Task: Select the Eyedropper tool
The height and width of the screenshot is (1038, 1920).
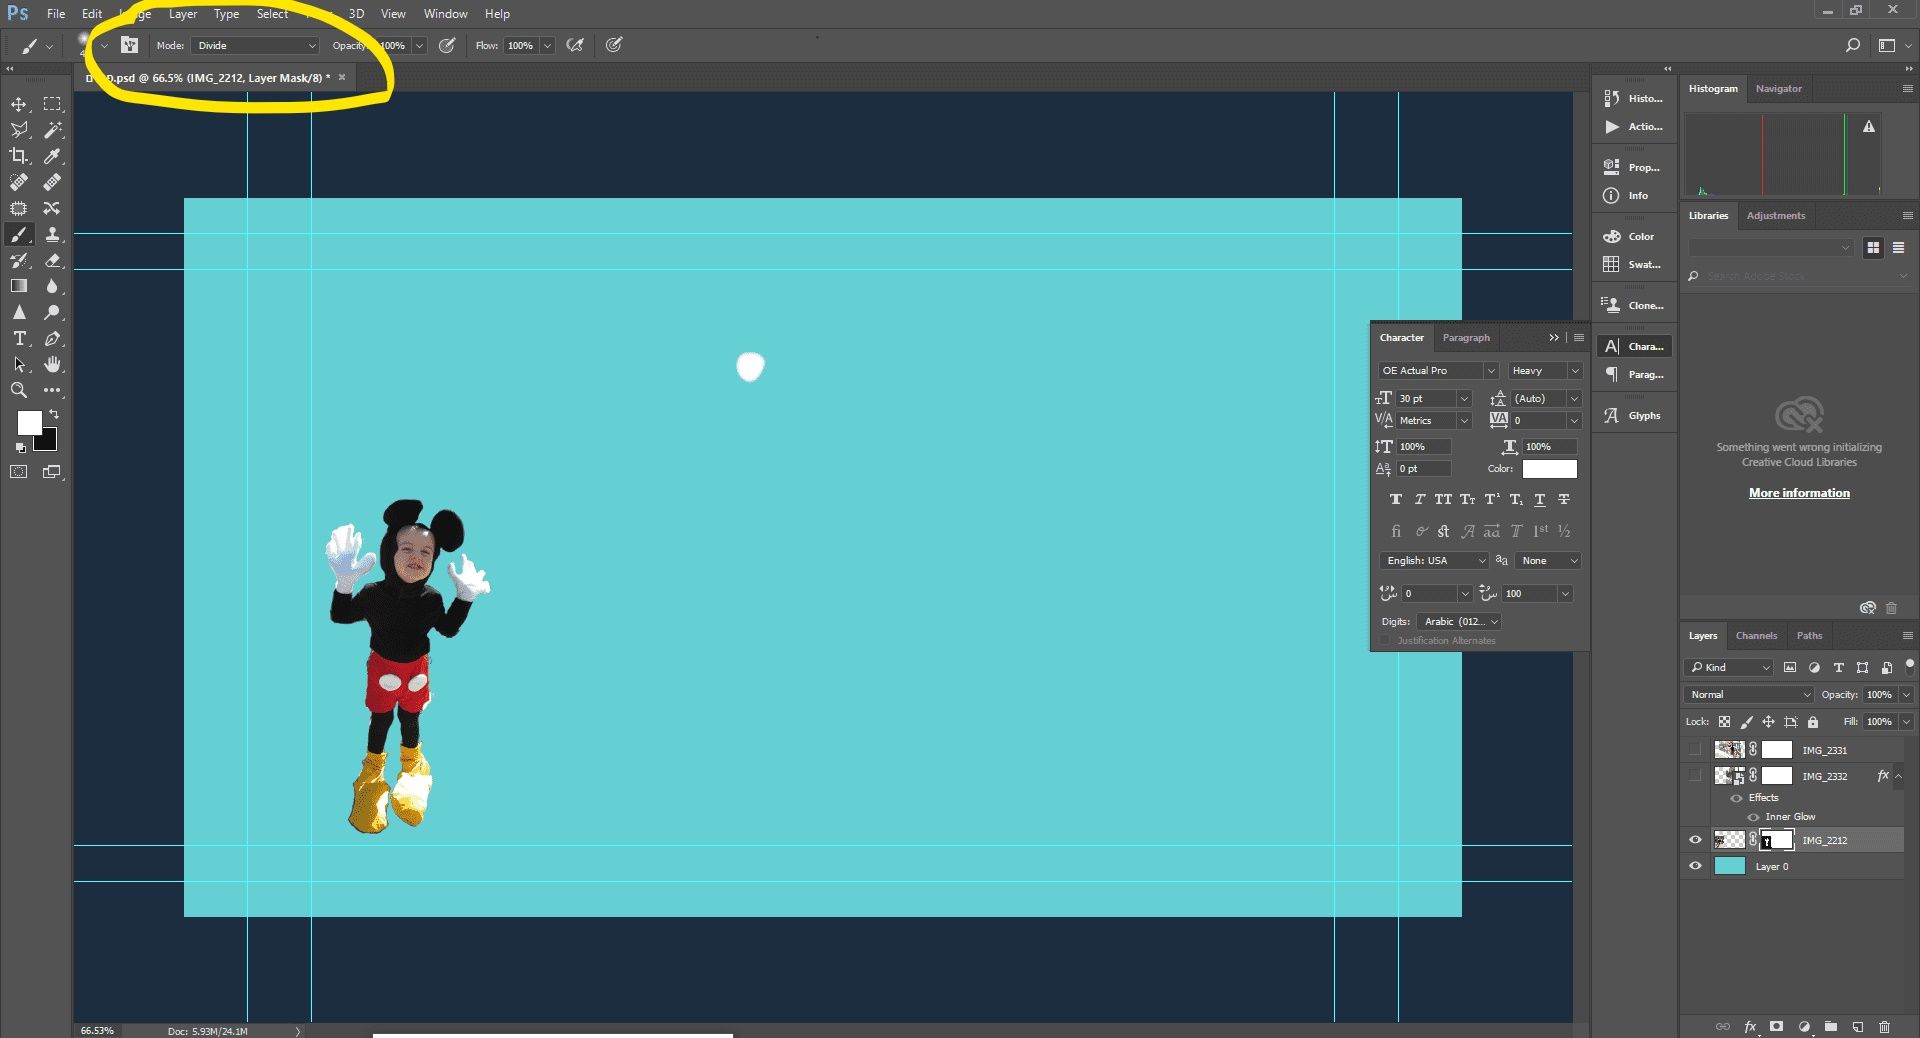Action: [x=52, y=156]
